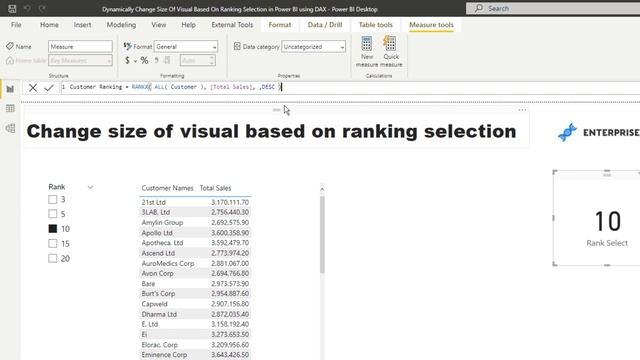The width and height of the screenshot is (640, 360).
Task: Open the Modeling ribbon tab
Action: (x=121, y=25)
